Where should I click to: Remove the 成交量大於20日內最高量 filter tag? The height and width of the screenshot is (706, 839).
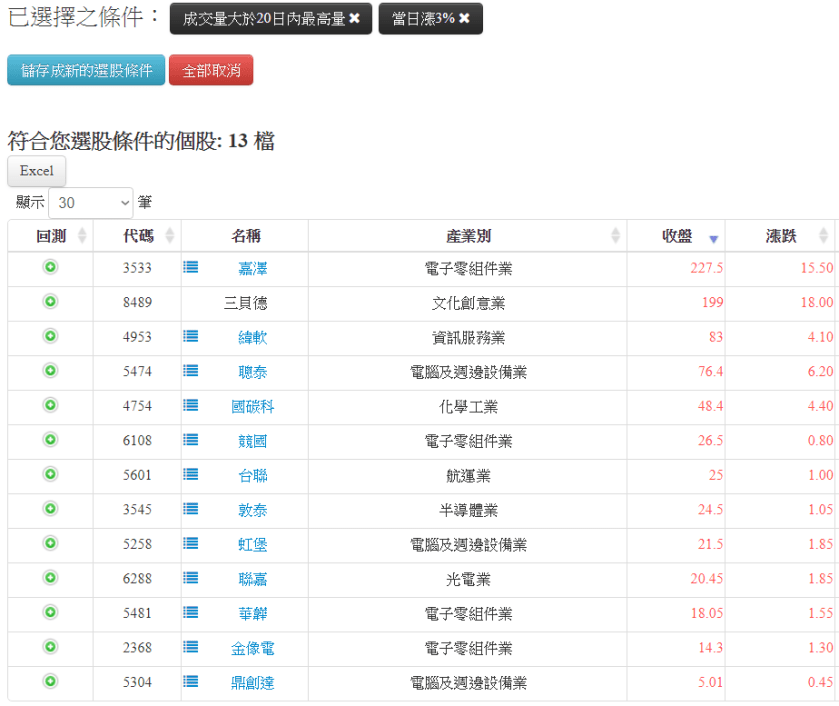coord(354,19)
